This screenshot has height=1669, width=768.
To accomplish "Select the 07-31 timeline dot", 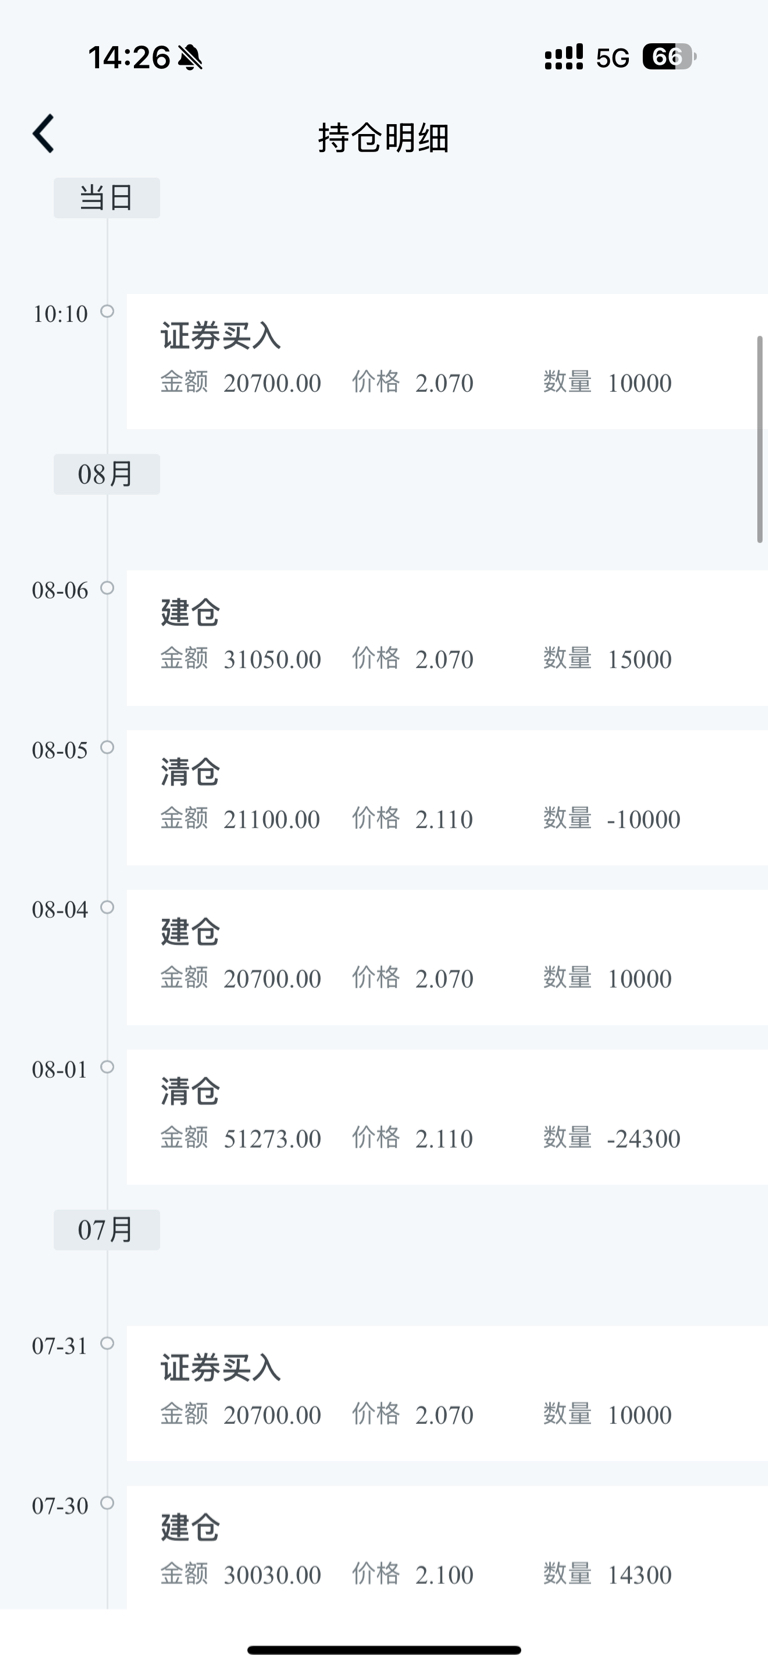I will tap(107, 1343).
